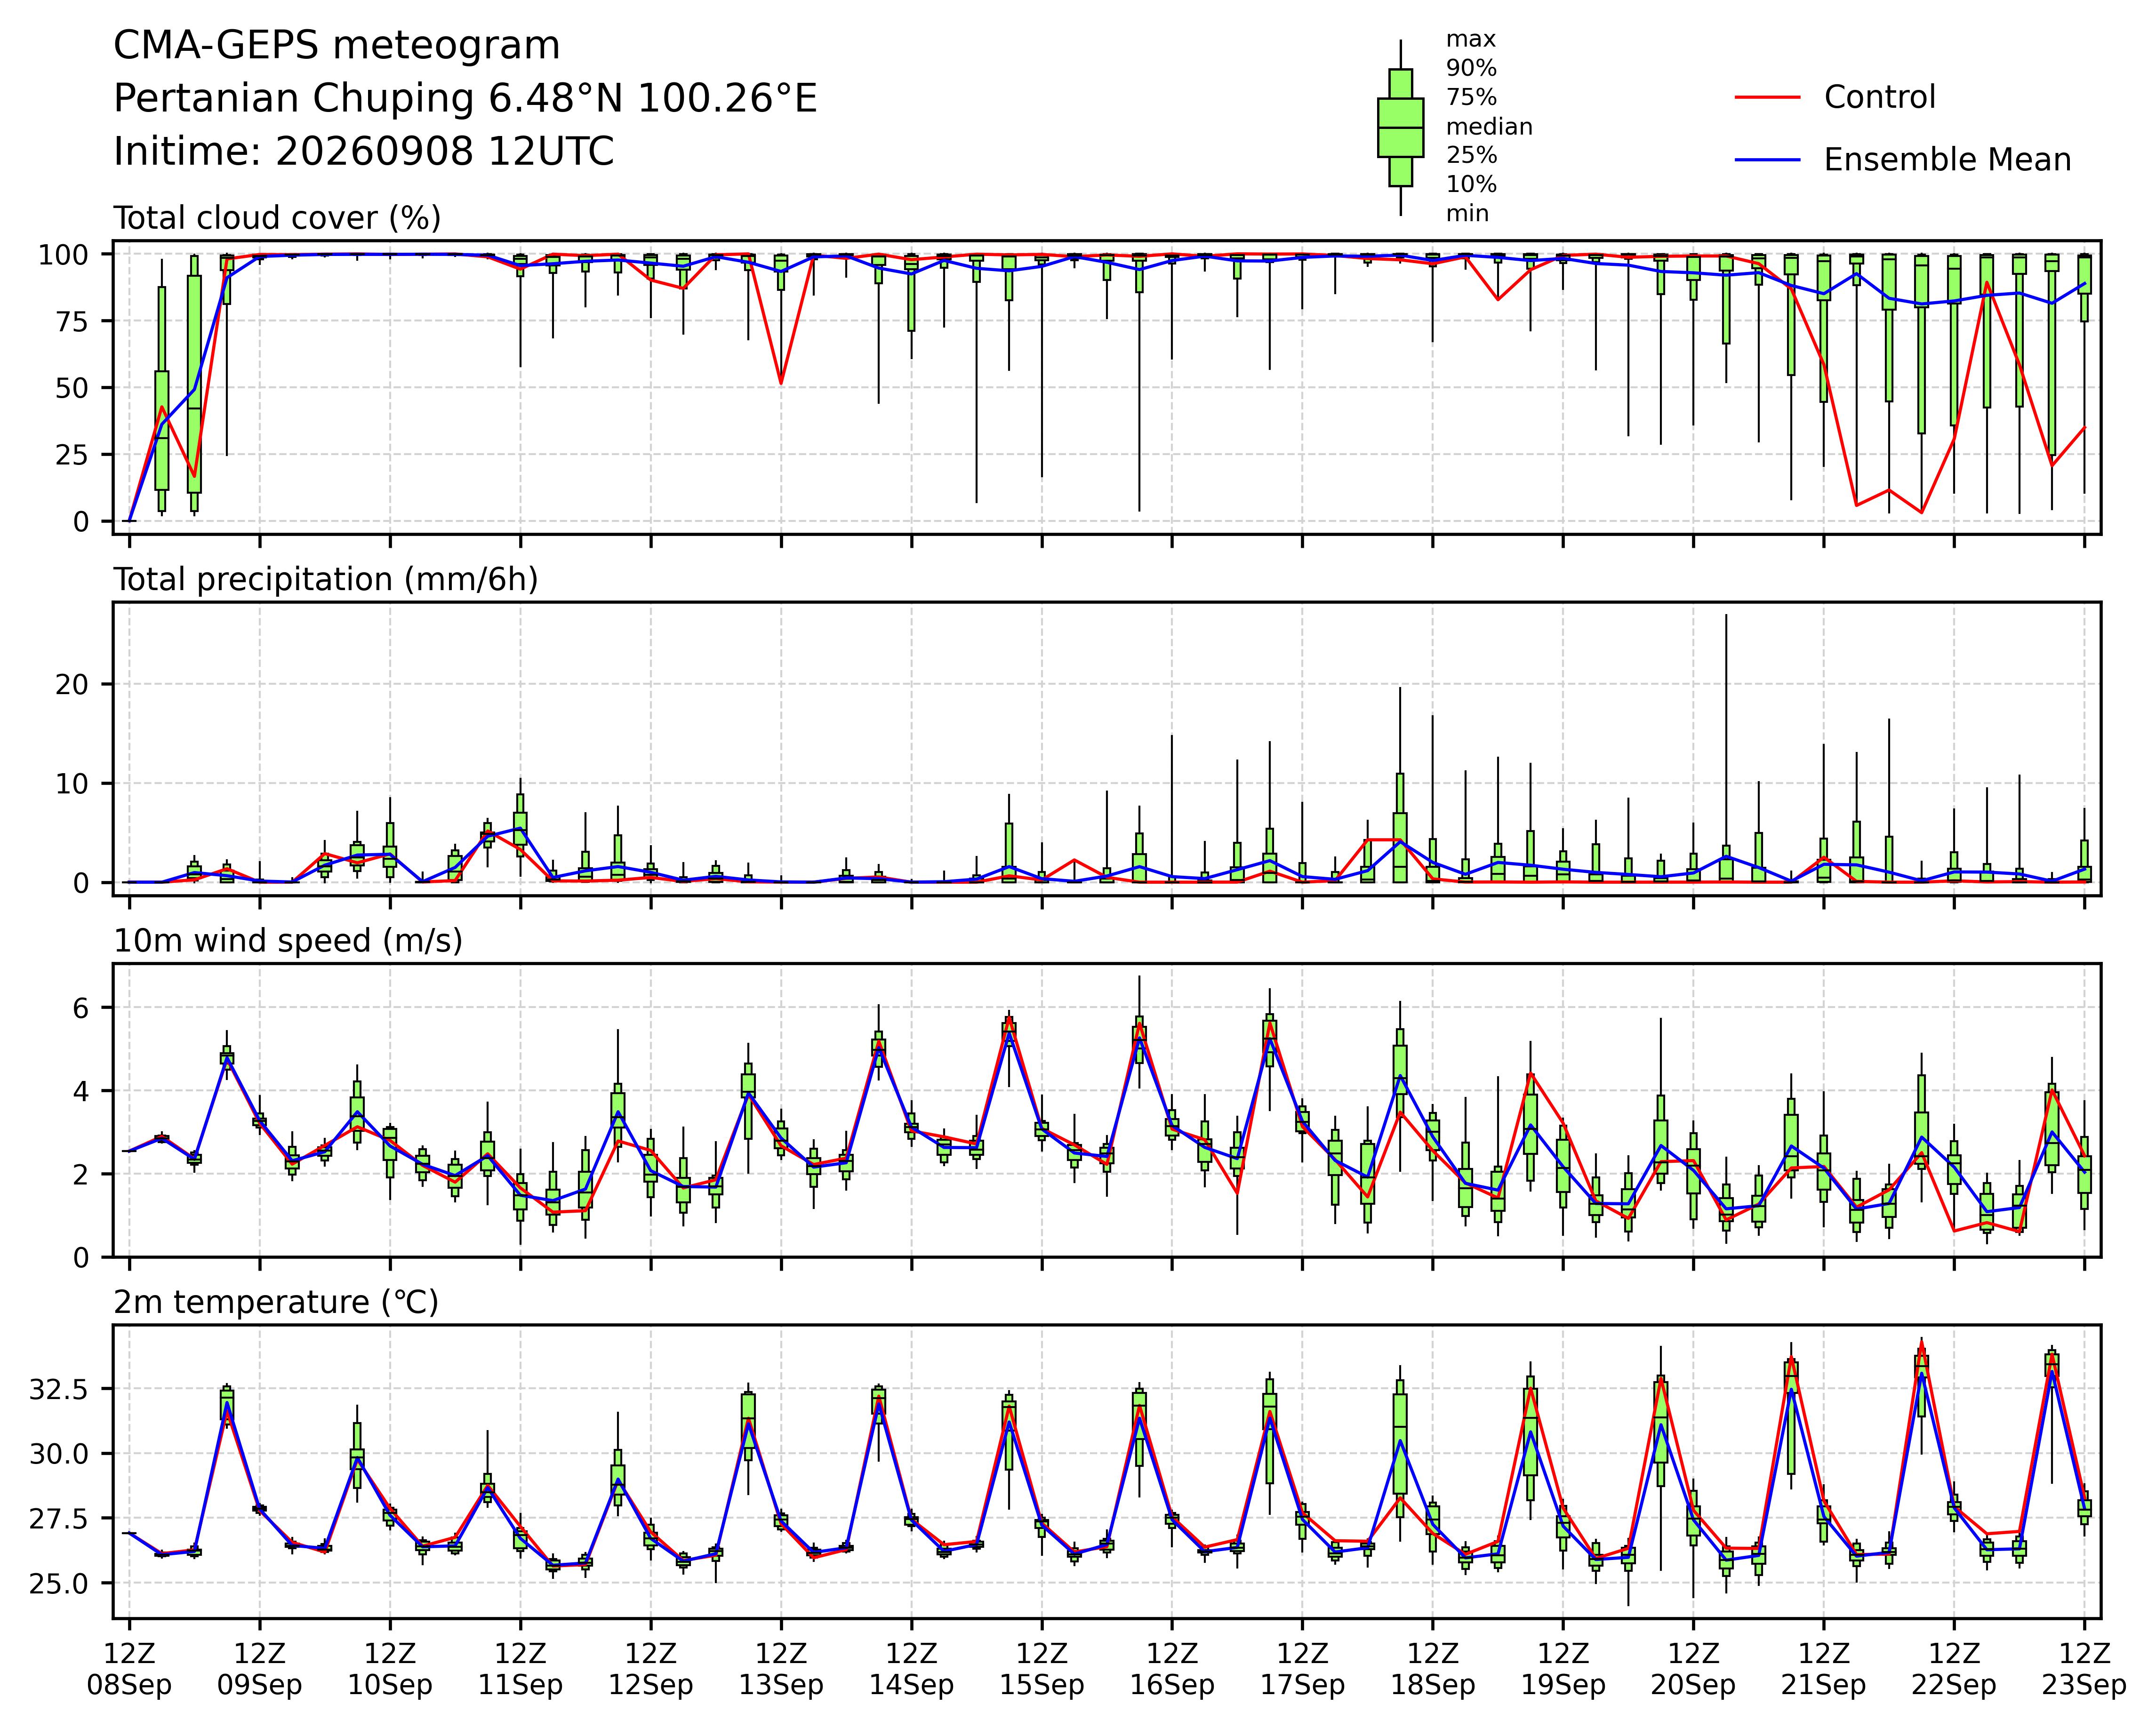Click the Pertanian Chuping location text

pos(465,99)
